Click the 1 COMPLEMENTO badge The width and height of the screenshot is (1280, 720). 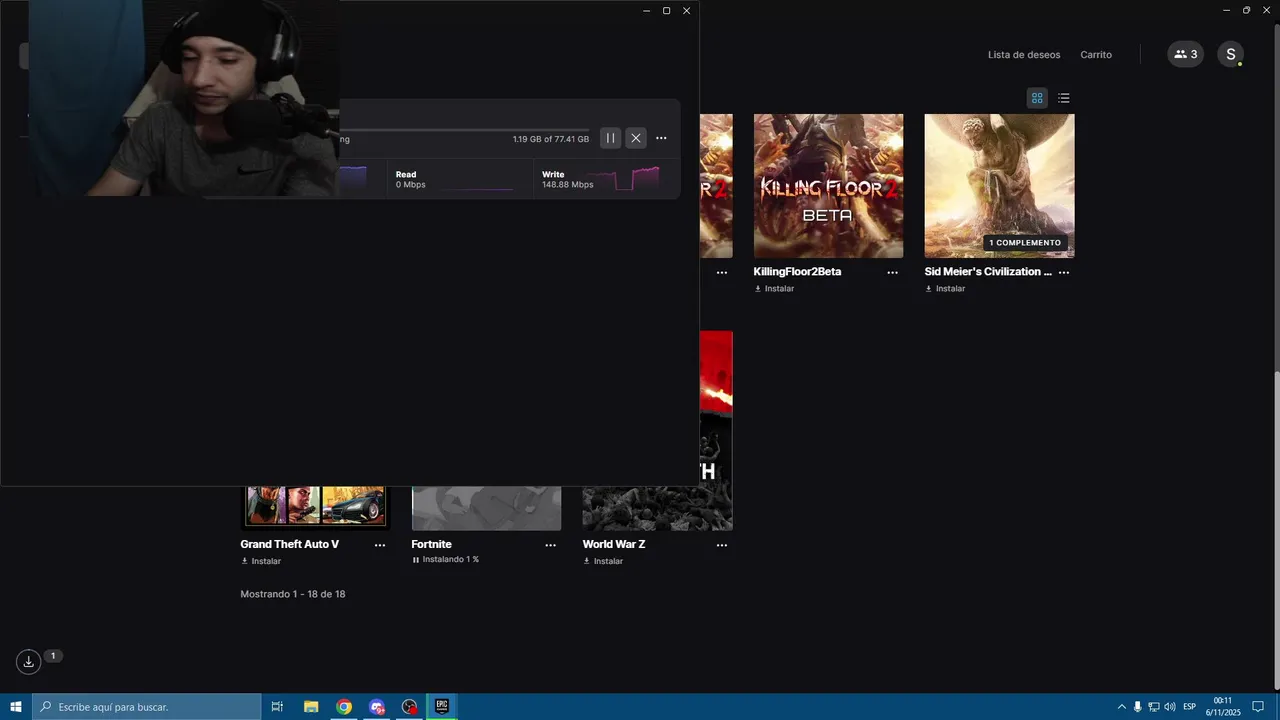point(1025,243)
